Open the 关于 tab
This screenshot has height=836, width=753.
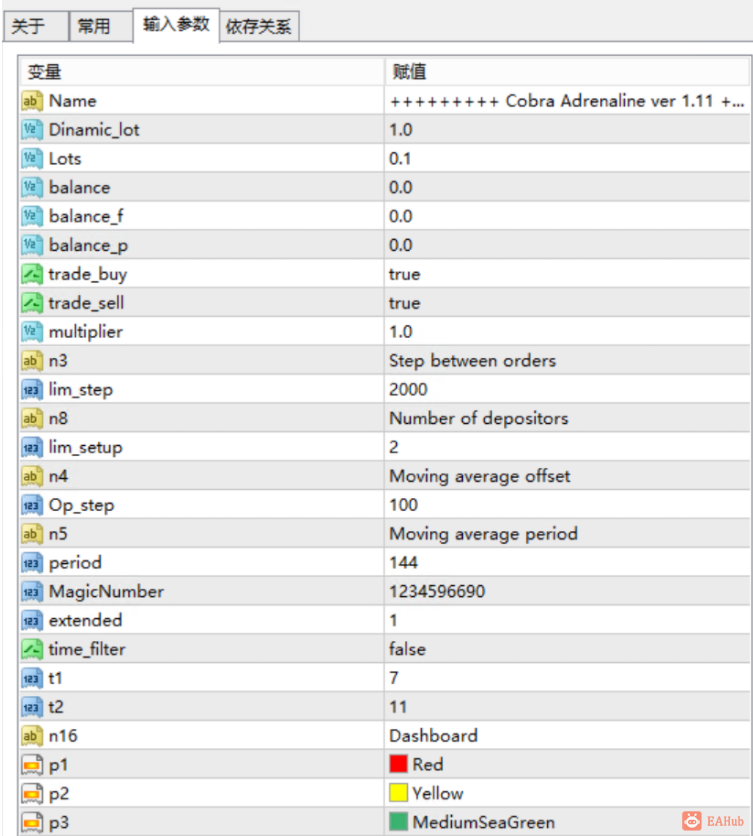tap(35, 26)
